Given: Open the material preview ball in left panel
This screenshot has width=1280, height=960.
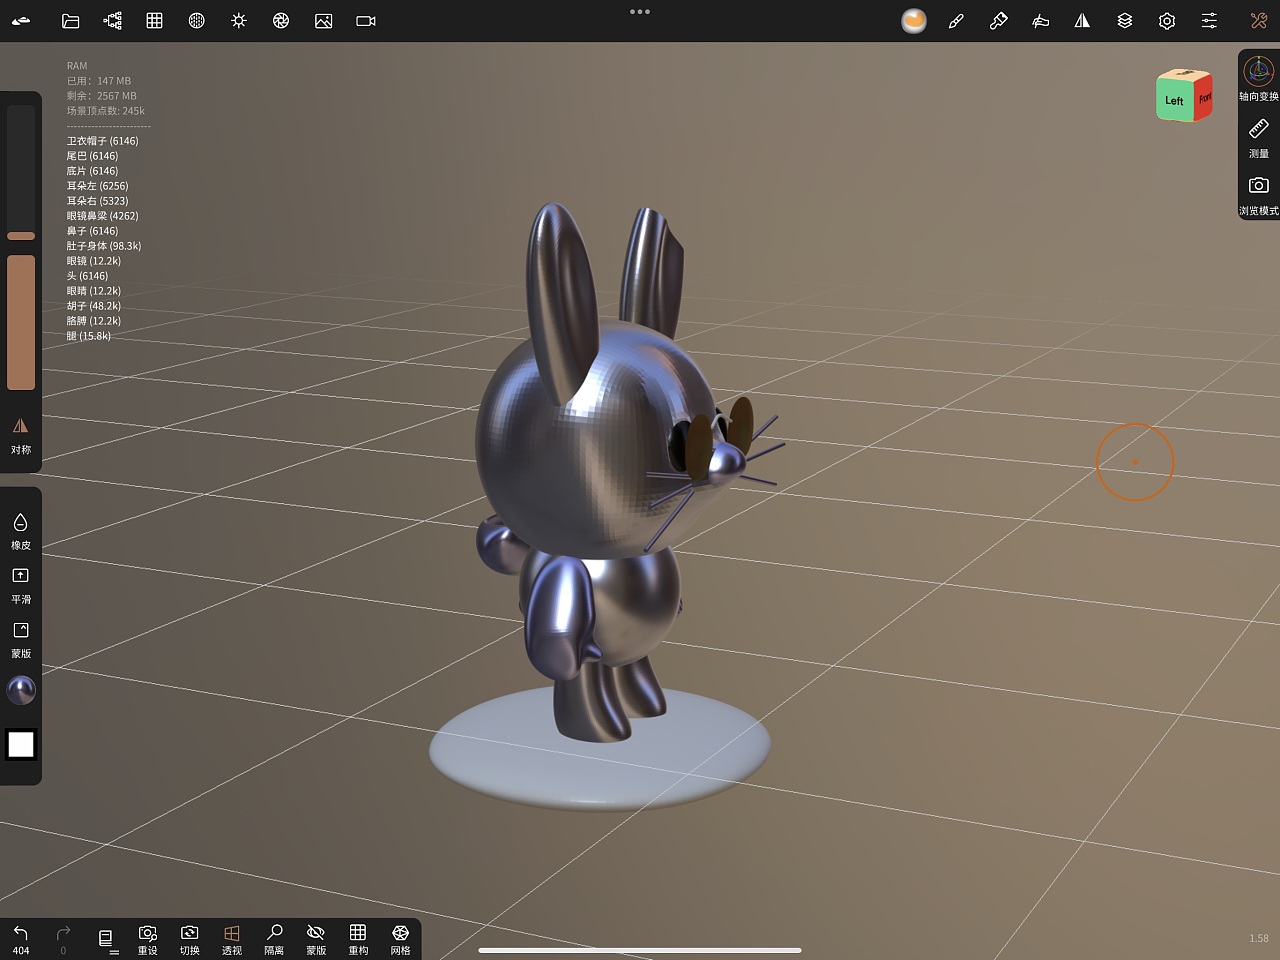Looking at the screenshot, I should (21, 690).
